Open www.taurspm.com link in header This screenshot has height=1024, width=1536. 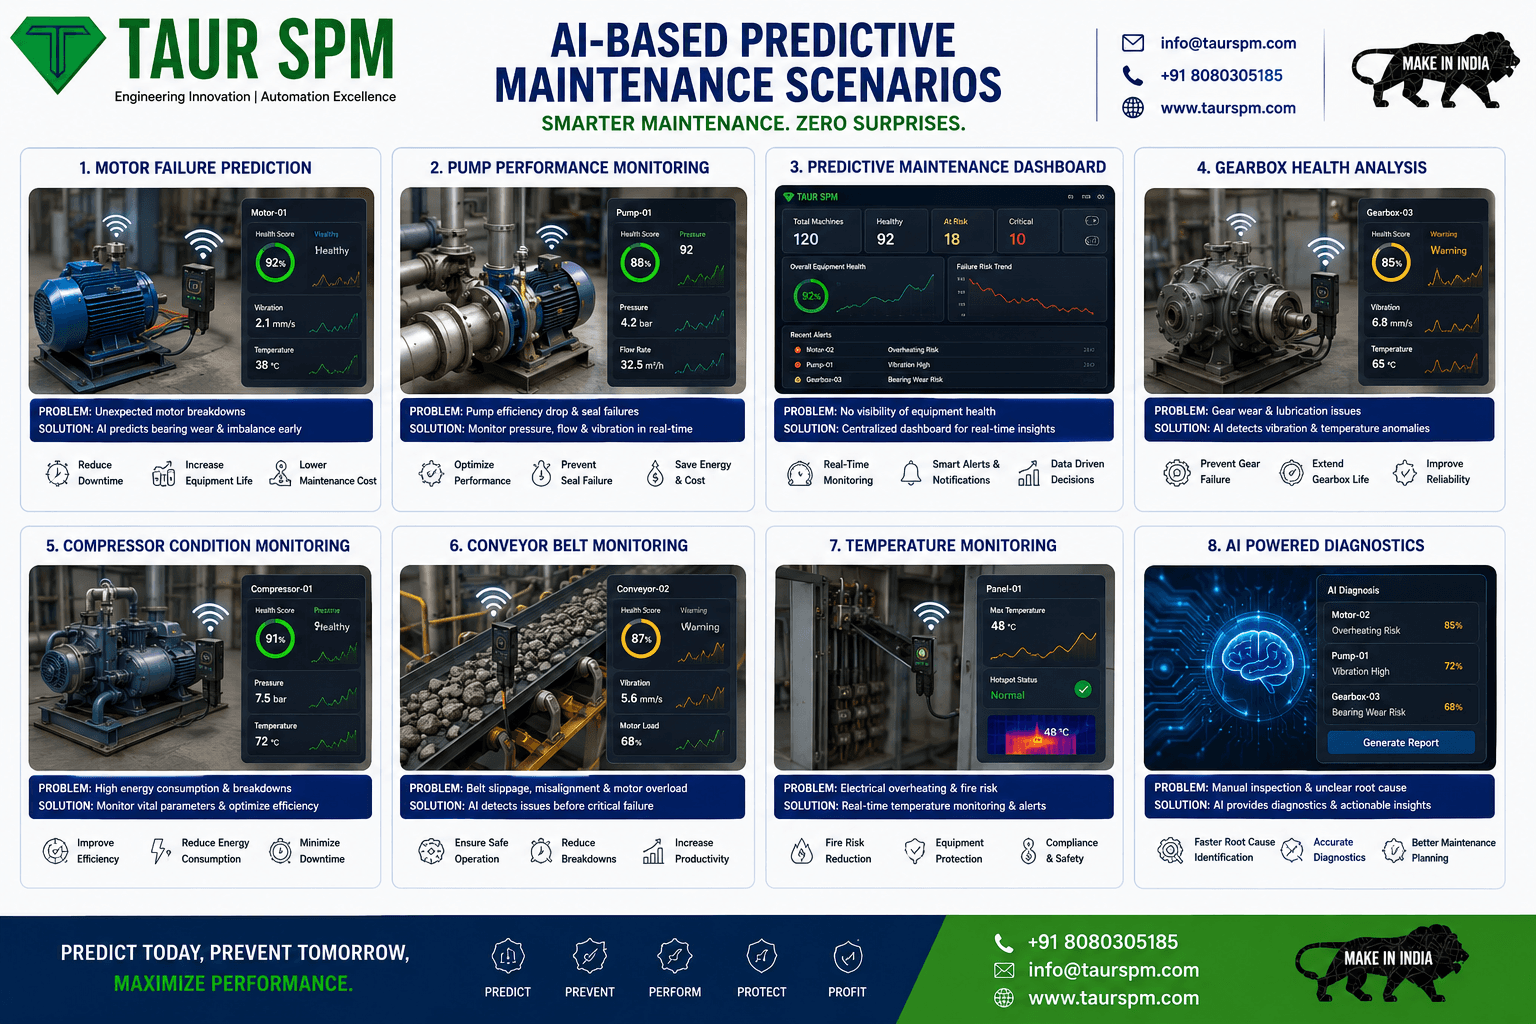(x=1228, y=108)
